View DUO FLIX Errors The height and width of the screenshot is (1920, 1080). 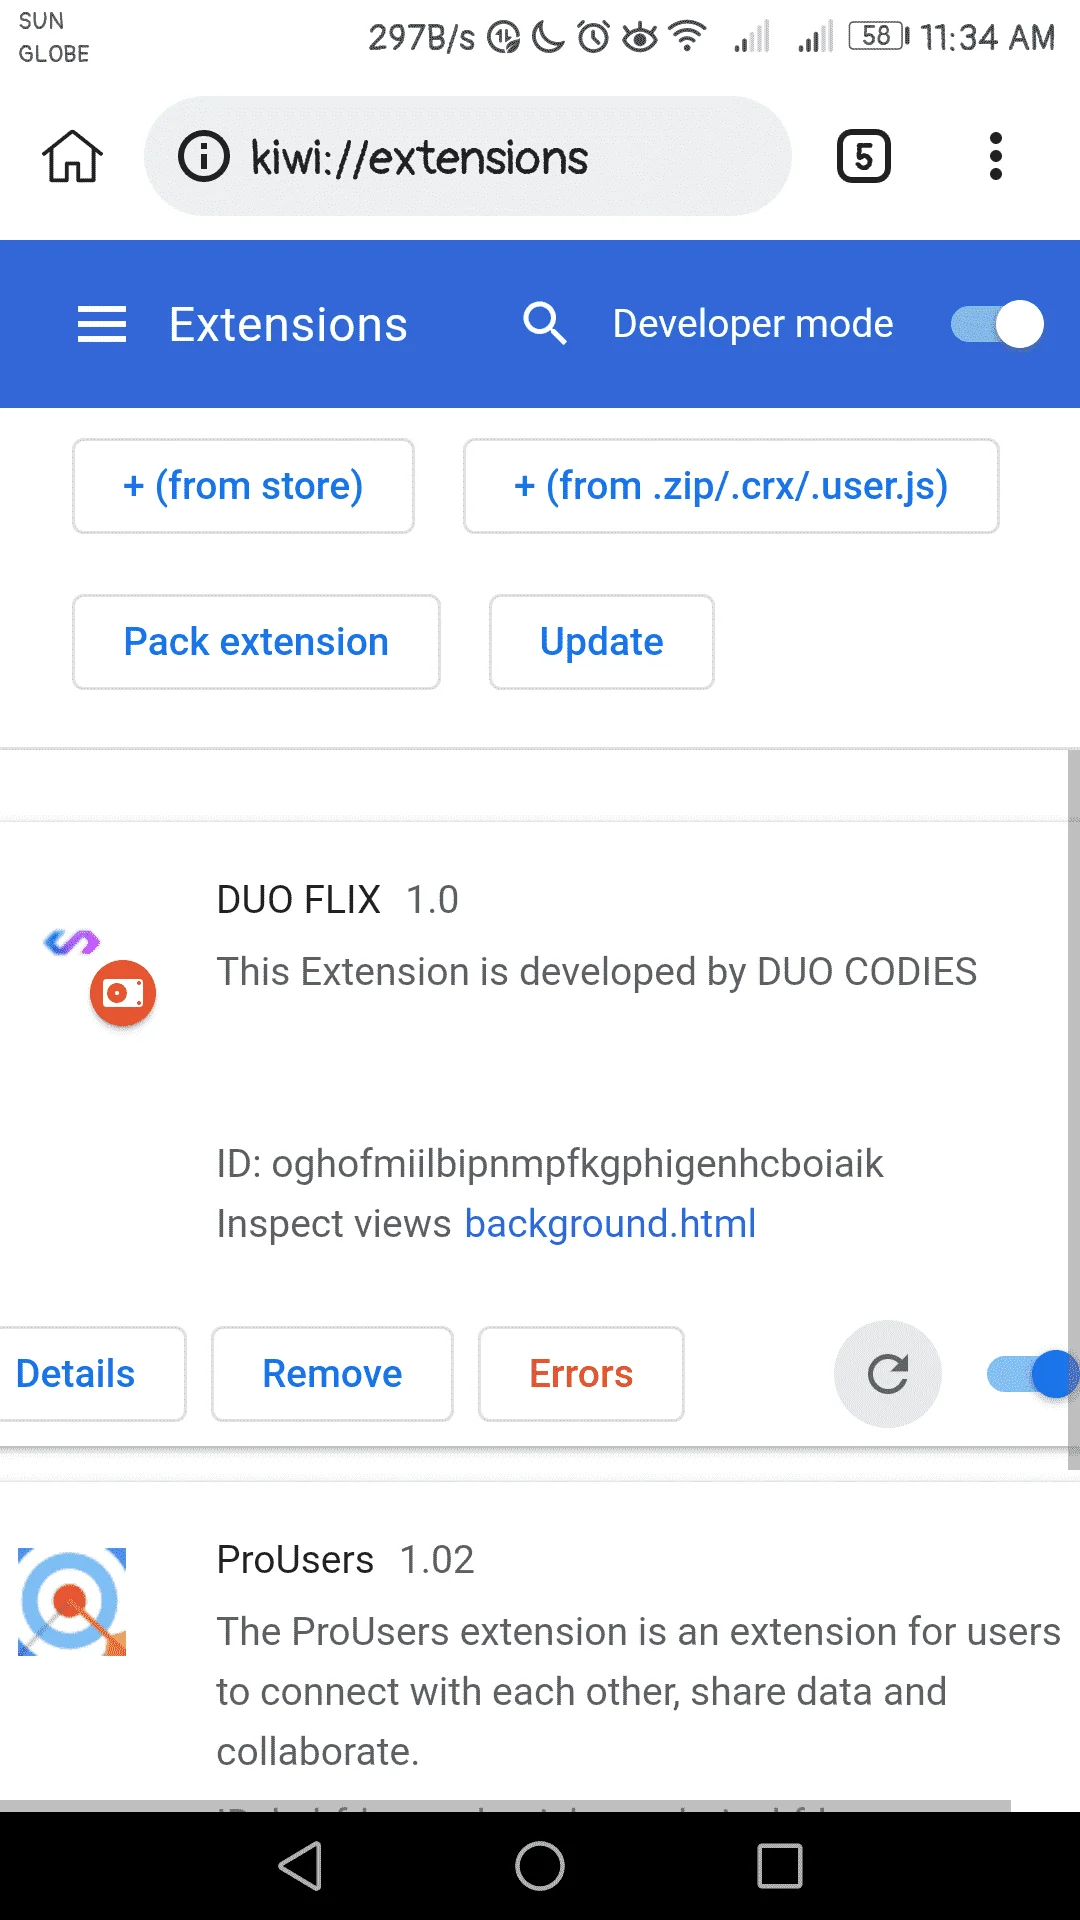[581, 1374]
